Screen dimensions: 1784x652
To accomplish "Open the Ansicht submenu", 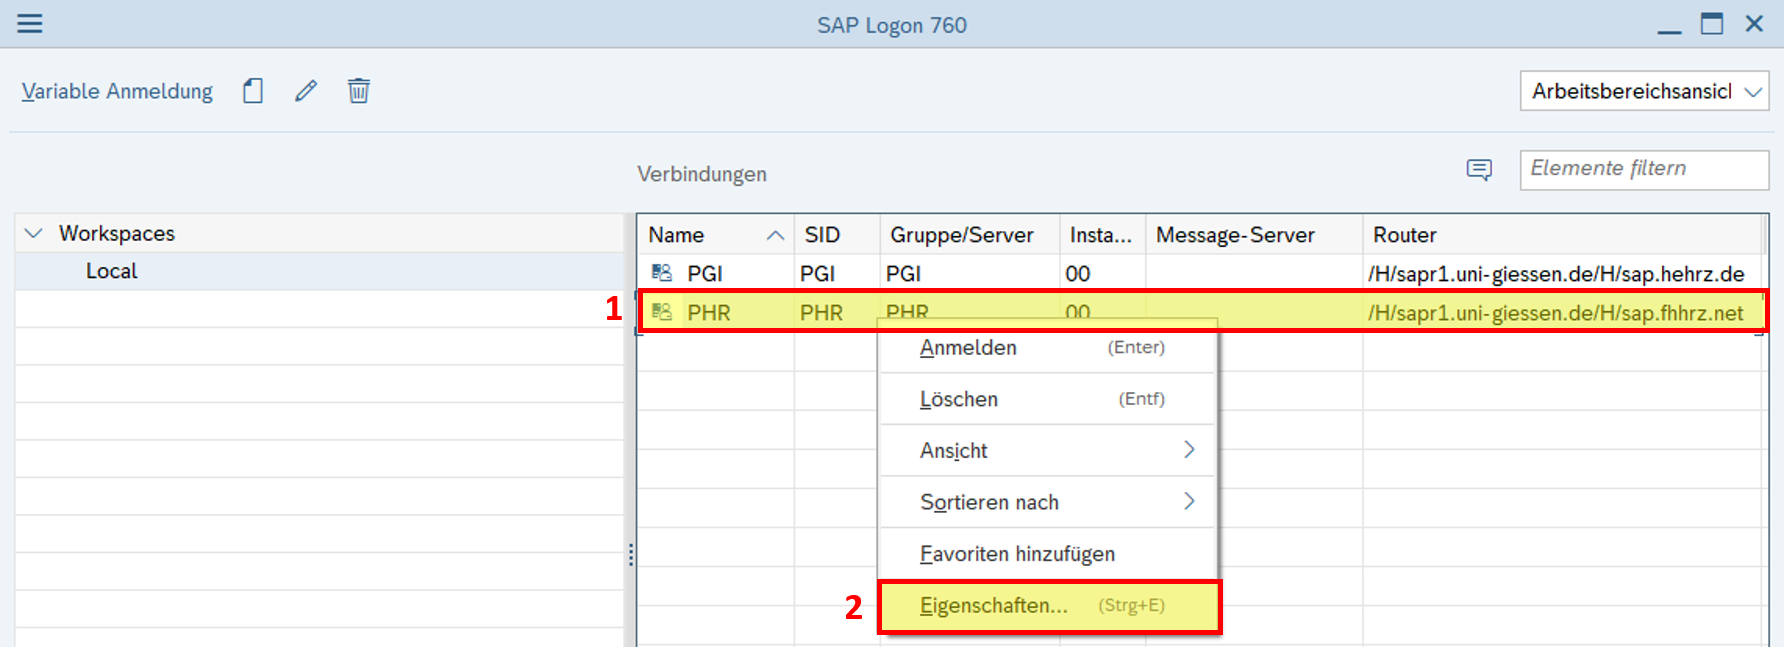I will (1047, 450).
